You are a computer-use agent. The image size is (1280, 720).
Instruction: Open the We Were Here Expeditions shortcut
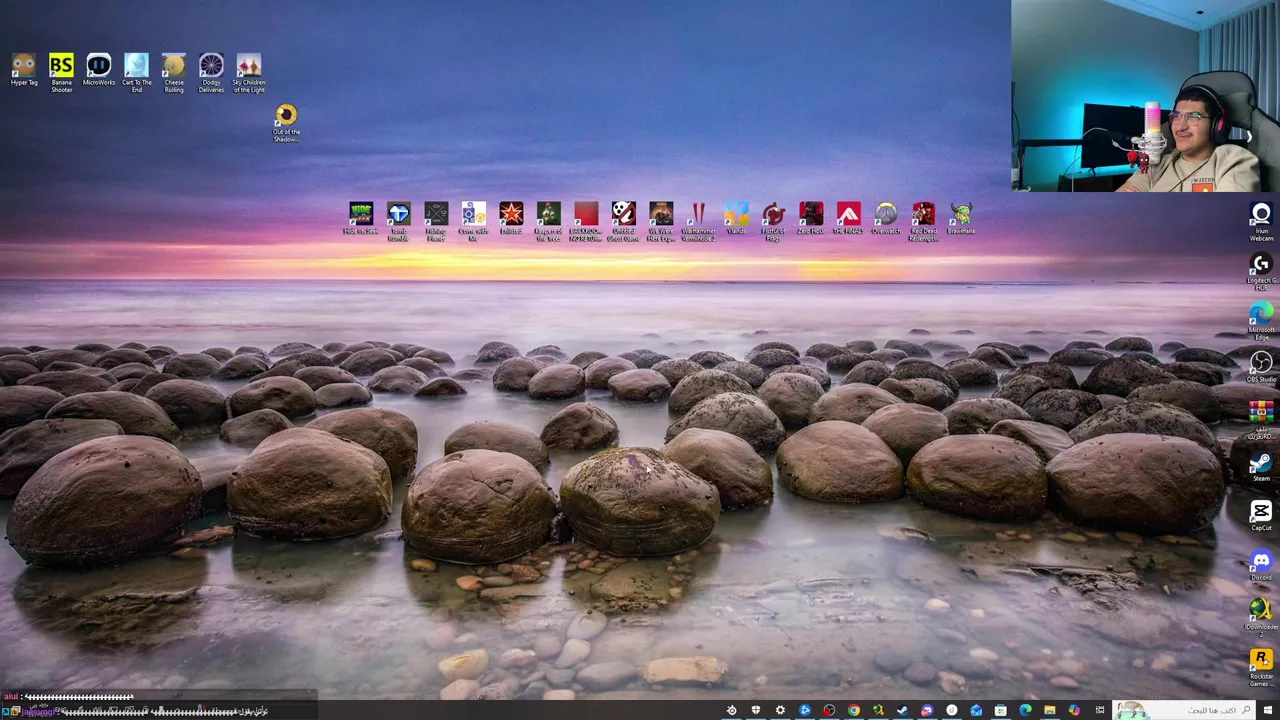661,221
